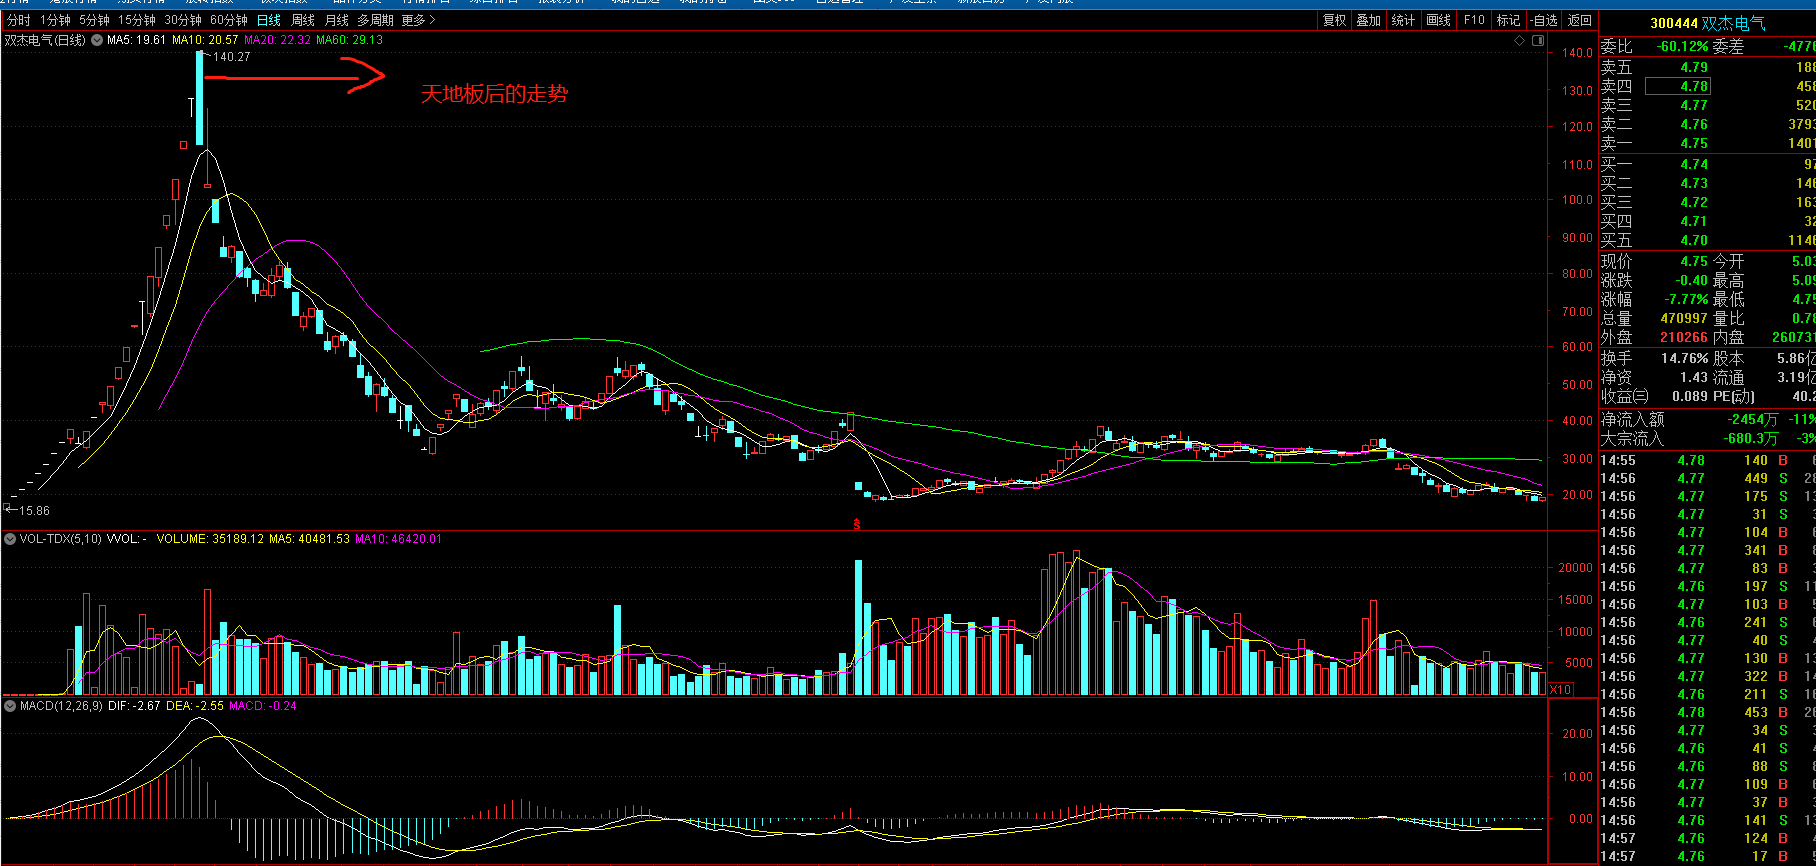Viewport: 1816px width, 866px height.
Task: Open the 多周期 multi-period view
Action: 375,20
